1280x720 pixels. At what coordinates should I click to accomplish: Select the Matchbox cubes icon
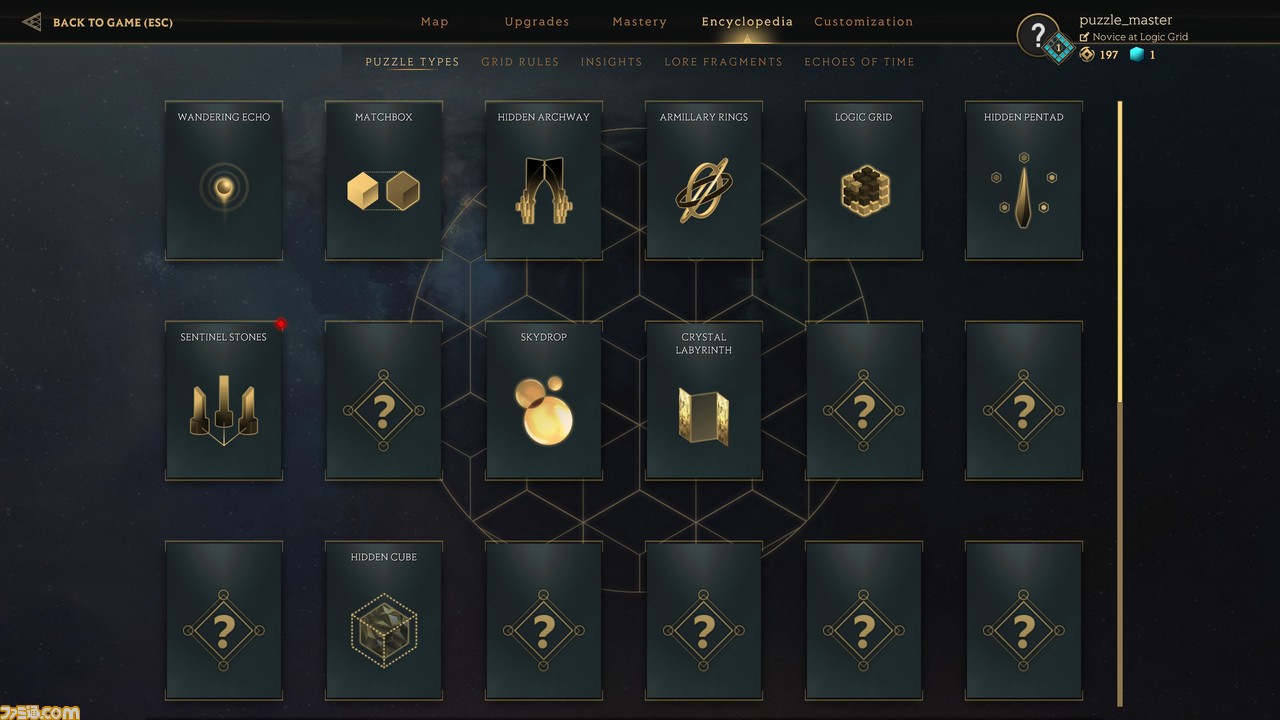pyautogui.click(x=383, y=190)
